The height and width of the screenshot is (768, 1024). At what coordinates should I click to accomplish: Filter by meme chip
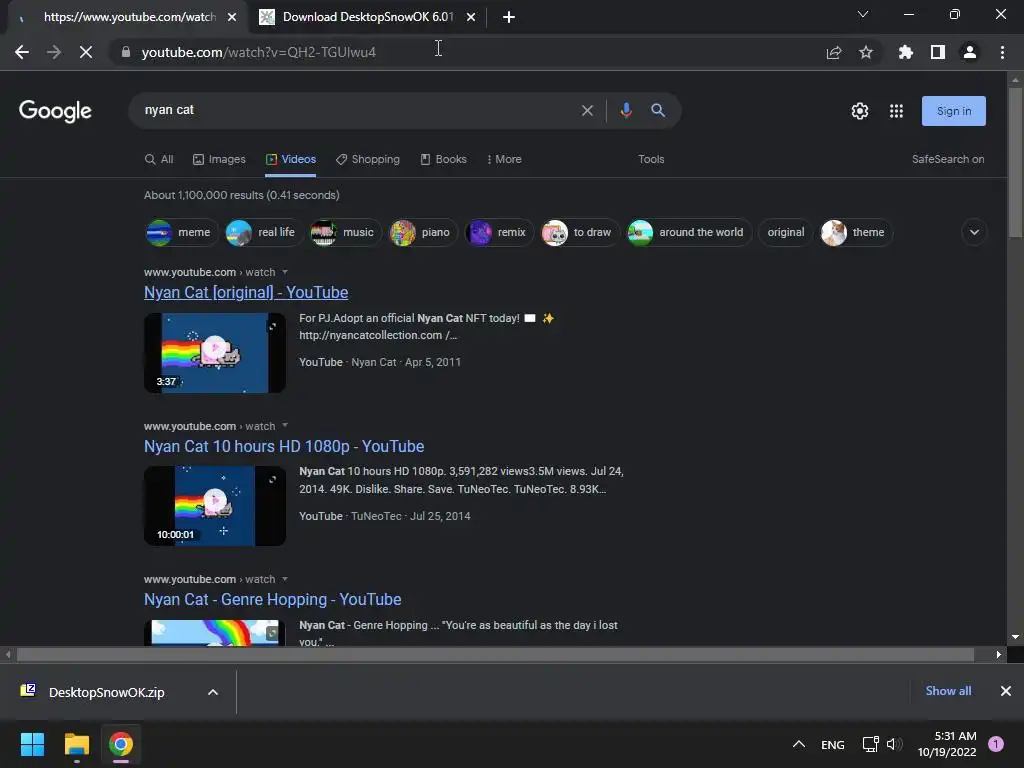181,232
